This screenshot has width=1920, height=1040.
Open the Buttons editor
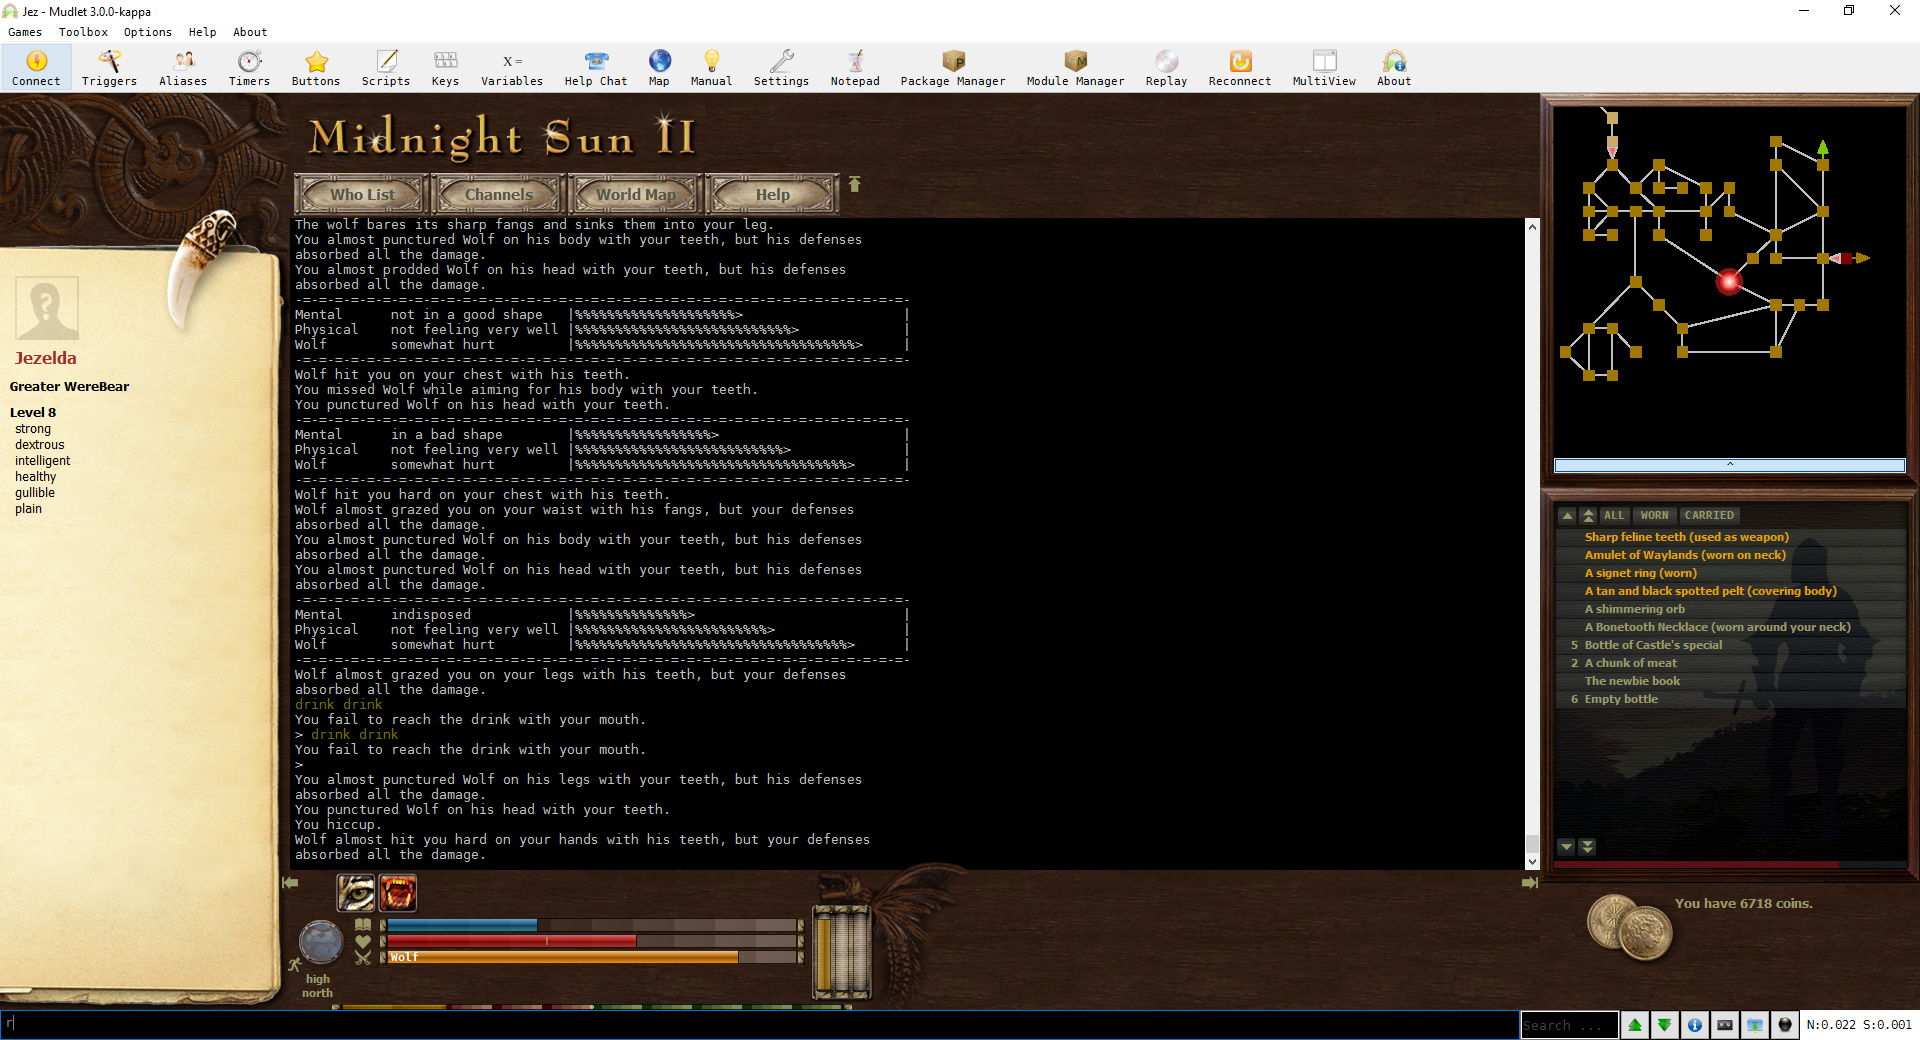coord(316,68)
